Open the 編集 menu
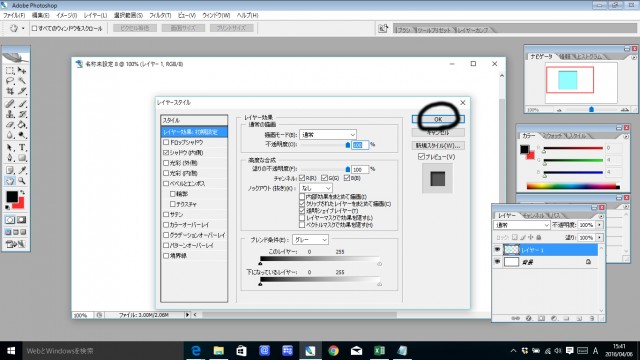 point(40,15)
